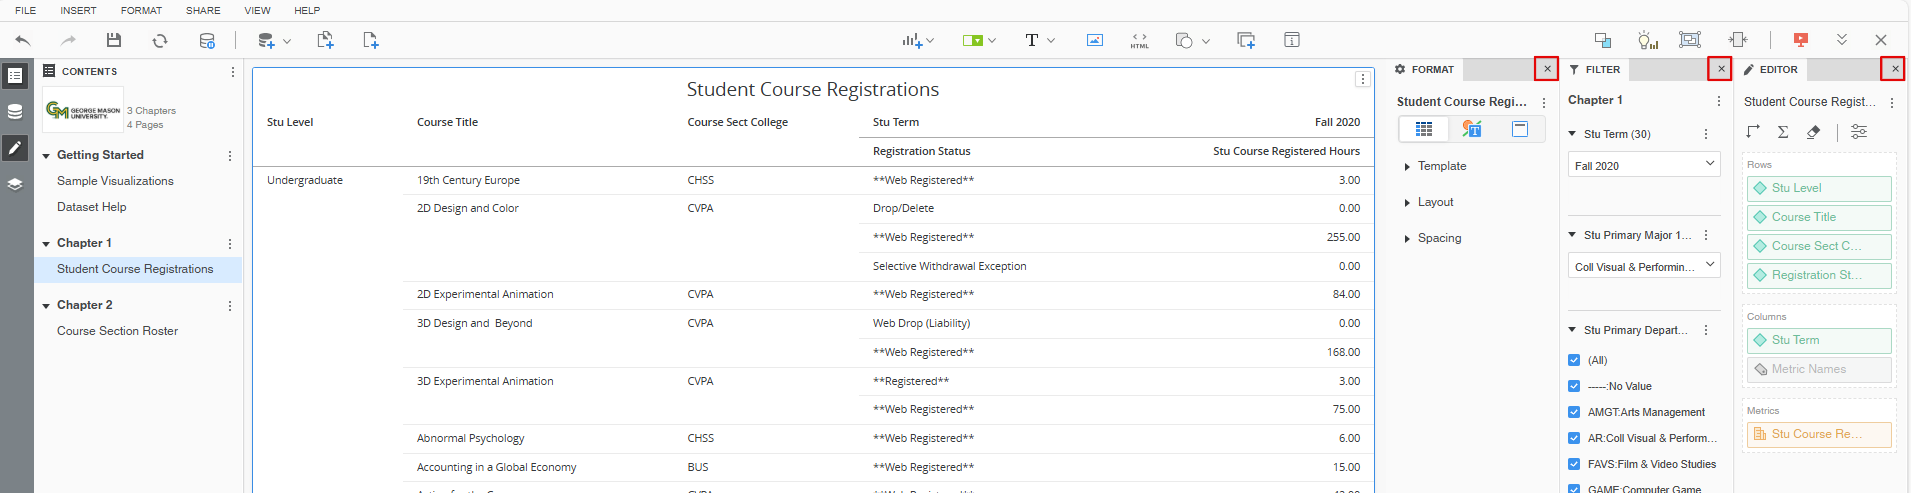
Task: Click the Refresh icon in toolbar
Action: click(x=160, y=40)
